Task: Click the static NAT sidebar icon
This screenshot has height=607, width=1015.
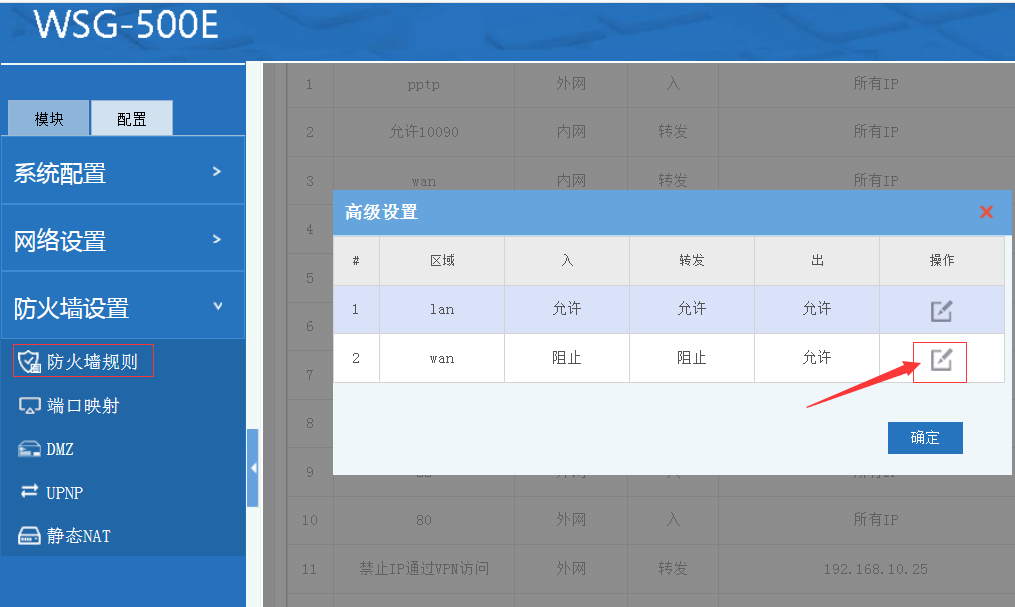Action: (30, 537)
